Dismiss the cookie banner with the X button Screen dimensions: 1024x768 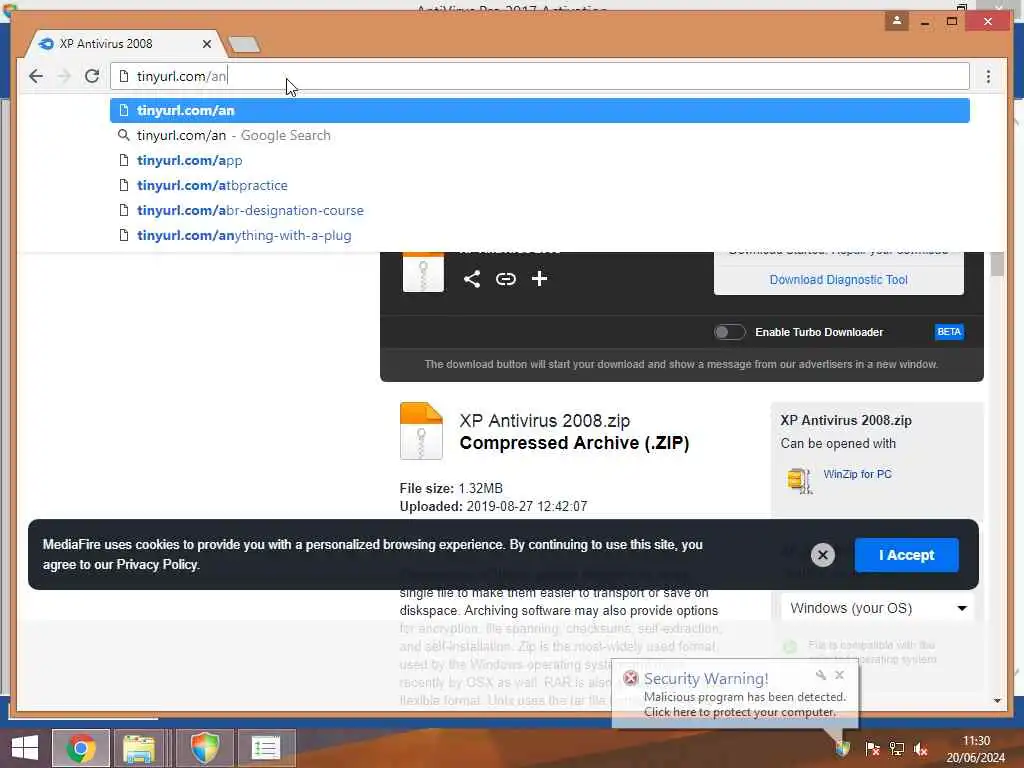point(823,555)
